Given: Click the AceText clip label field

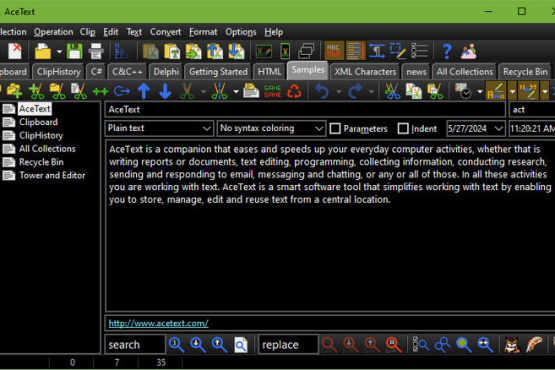Looking at the screenshot, I should click(x=305, y=109).
